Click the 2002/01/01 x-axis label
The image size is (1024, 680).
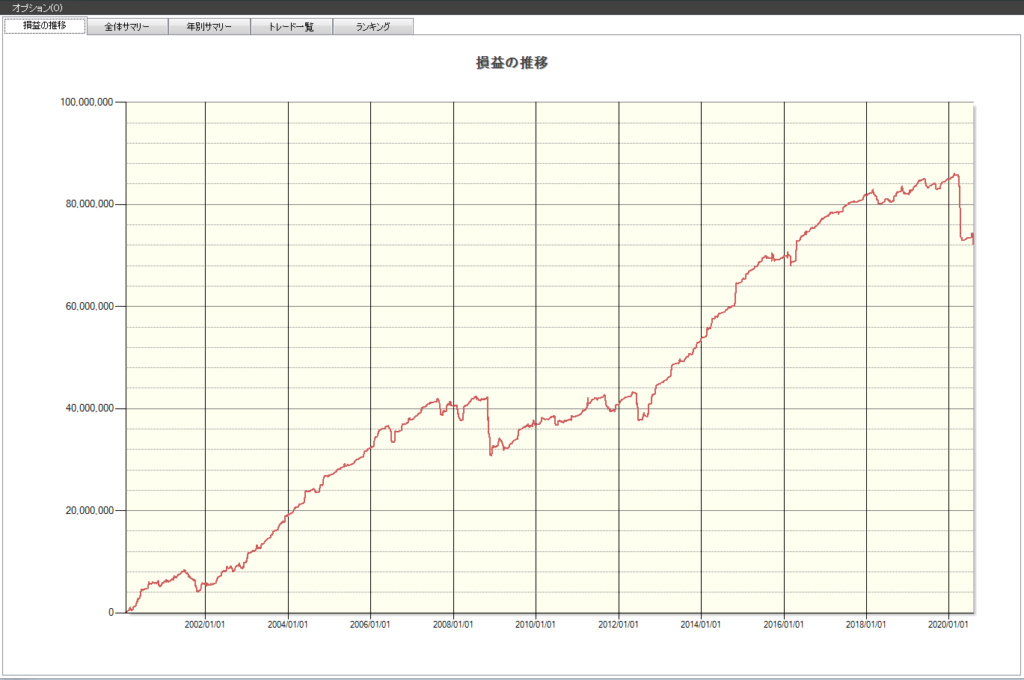(204, 624)
